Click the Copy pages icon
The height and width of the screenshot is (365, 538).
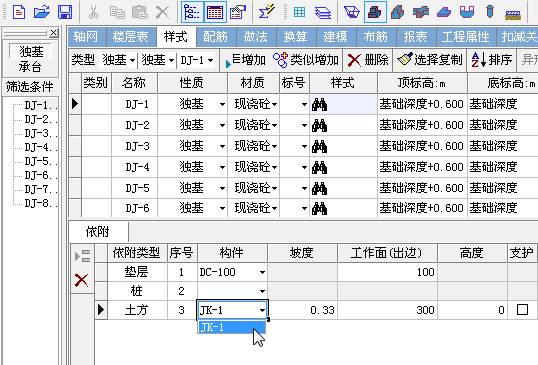click(x=117, y=12)
